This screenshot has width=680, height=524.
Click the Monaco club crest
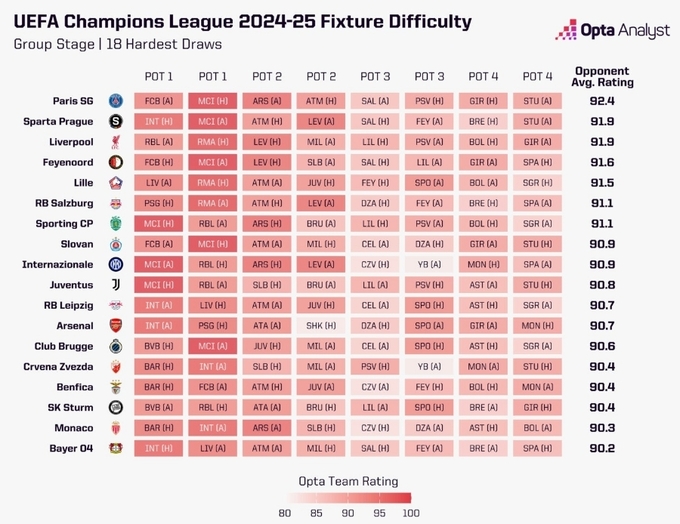click(116, 428)
